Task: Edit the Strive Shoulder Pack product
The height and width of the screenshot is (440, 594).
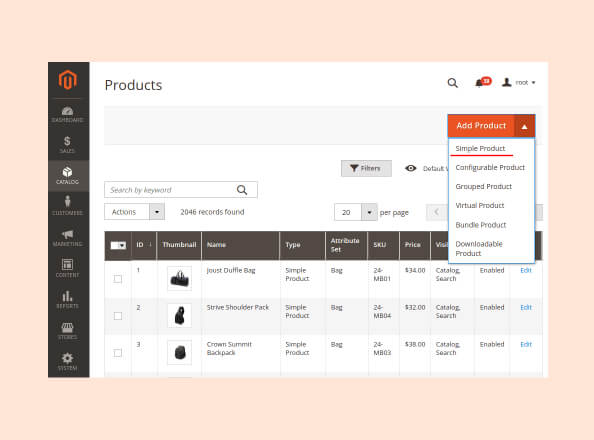Action: [x=526, y=307]
